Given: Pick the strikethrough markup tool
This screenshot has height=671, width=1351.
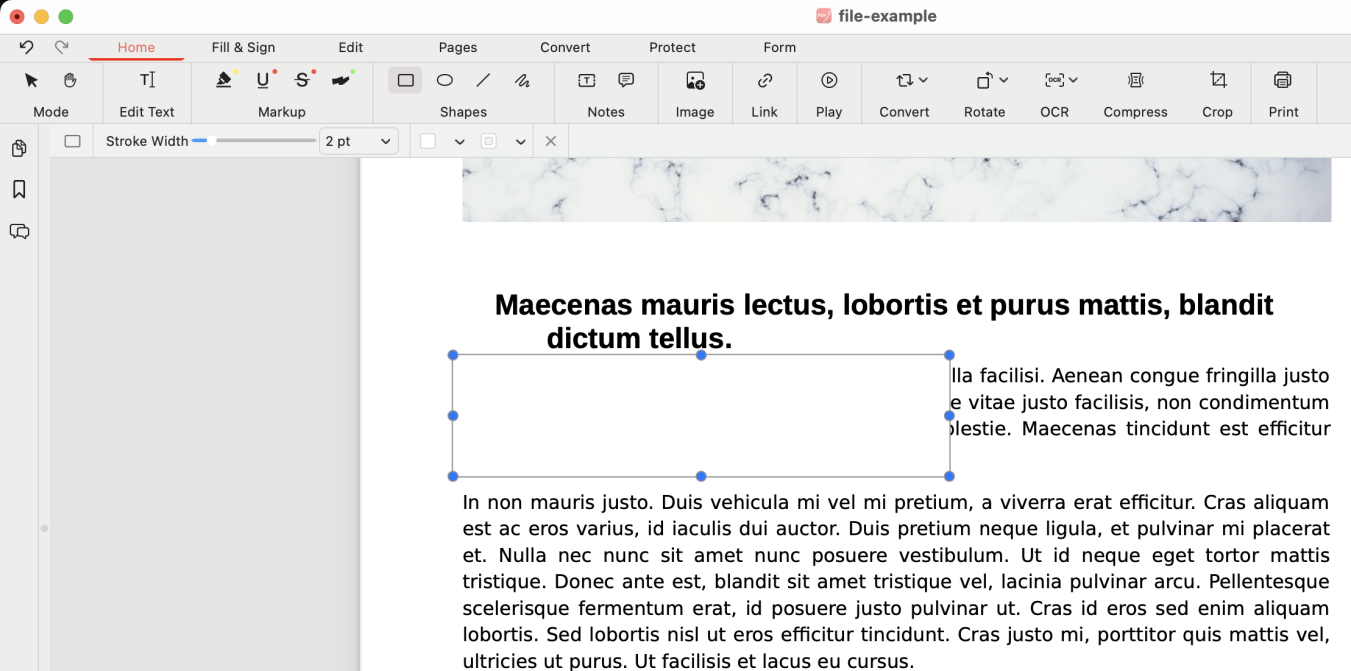Looking at the screenshot, I should tap(302, 80).
